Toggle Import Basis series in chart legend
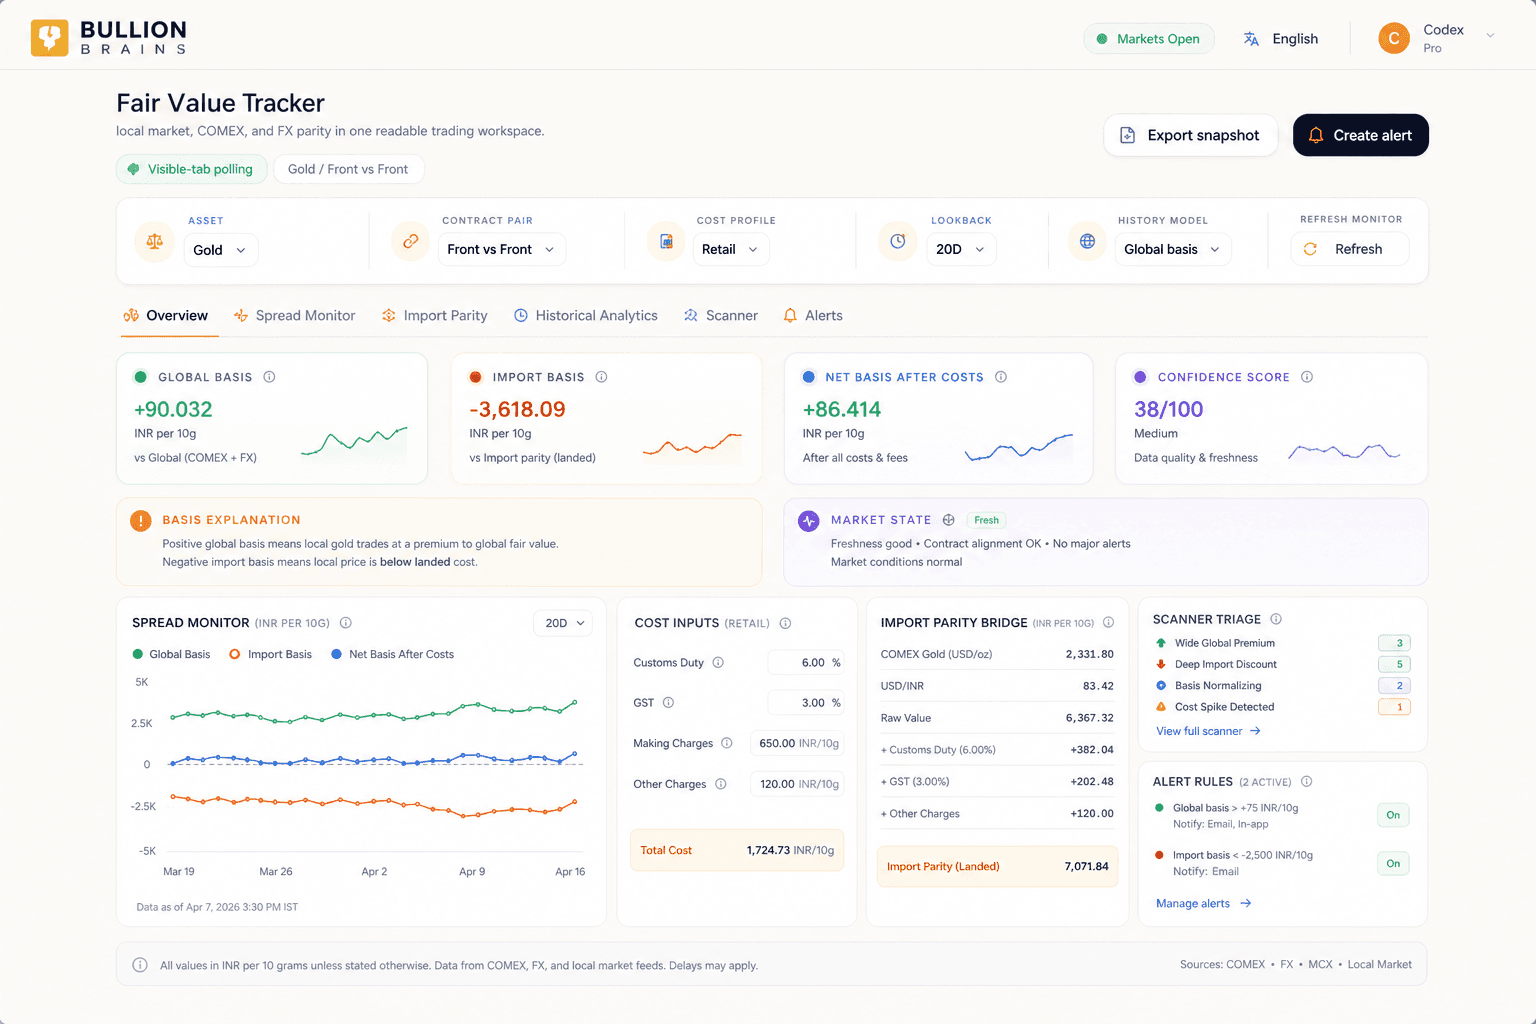1536x1024 pixels. tap(270, 654)
